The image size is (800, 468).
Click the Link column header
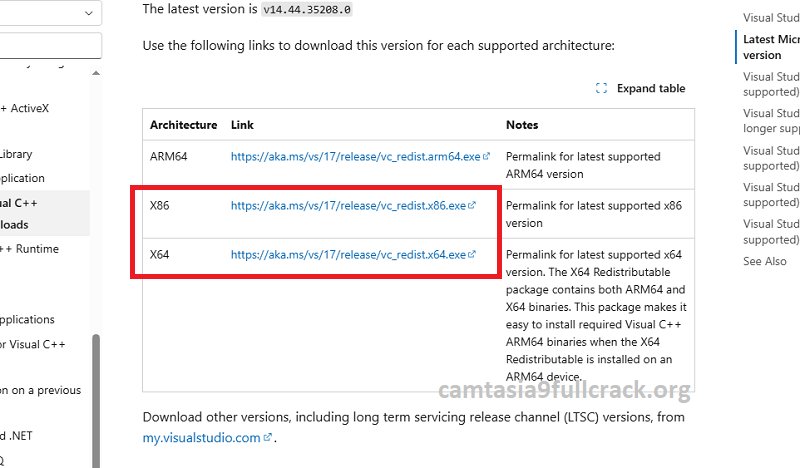[242, 125]
